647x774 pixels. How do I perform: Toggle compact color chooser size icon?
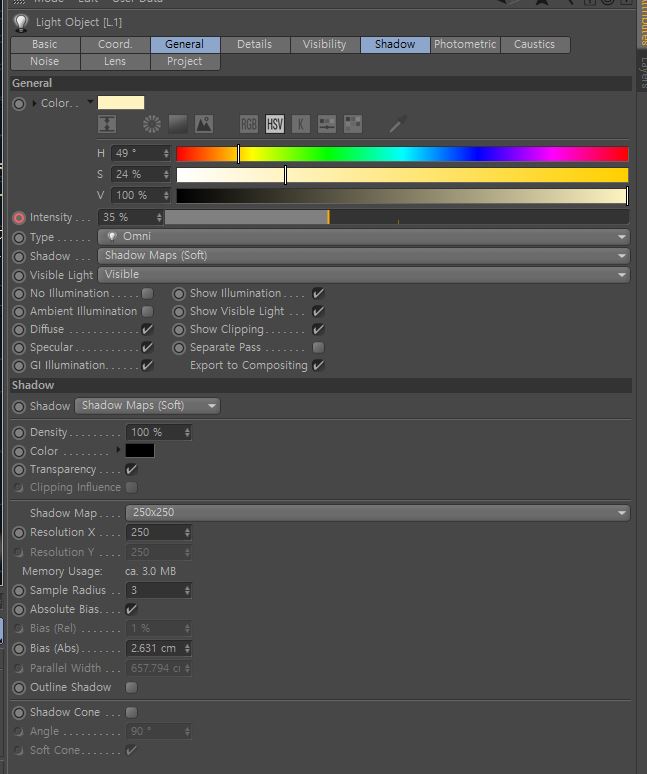coord(107,124)
